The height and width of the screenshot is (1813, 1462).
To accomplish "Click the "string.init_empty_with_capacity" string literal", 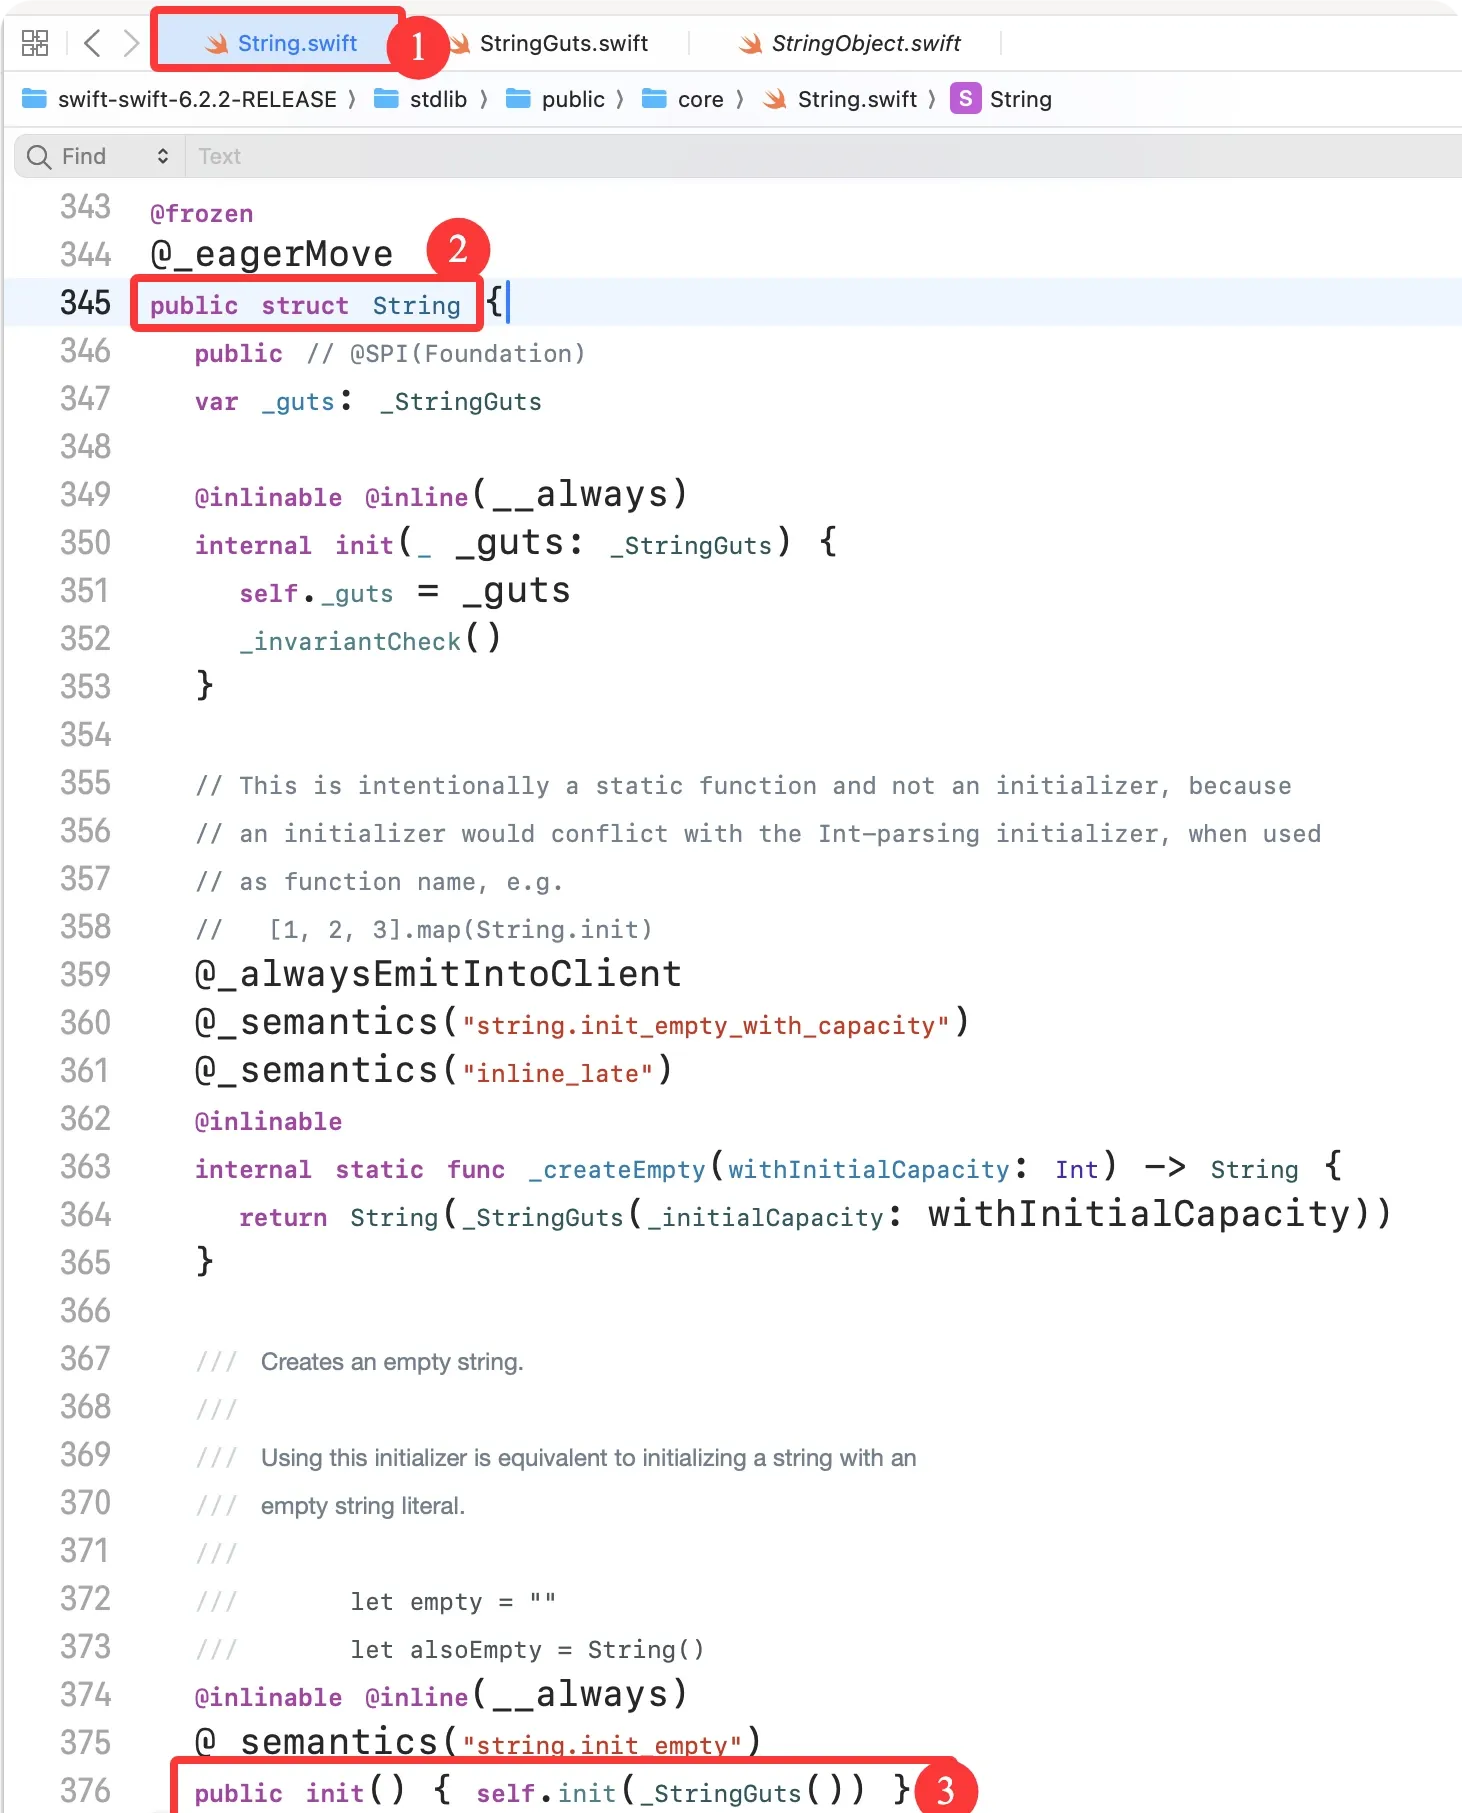I will [x=705, y=1025].
